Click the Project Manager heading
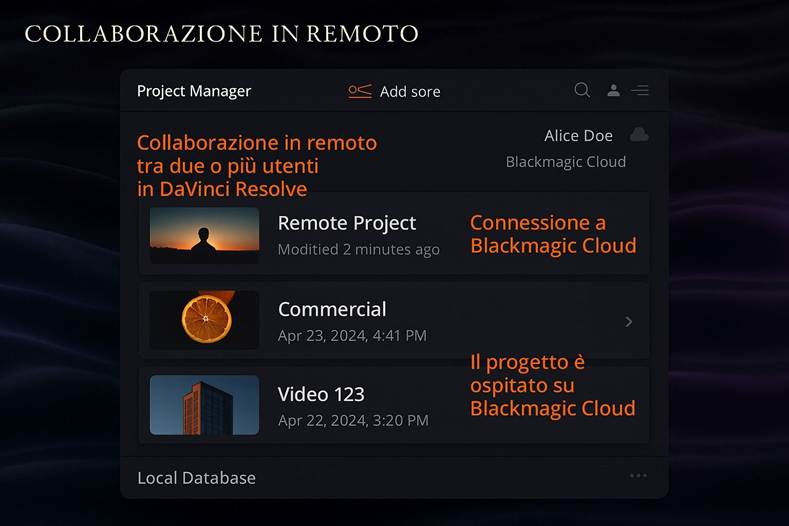789x526 pixels. pyautogui.click(x=194, y=91)
